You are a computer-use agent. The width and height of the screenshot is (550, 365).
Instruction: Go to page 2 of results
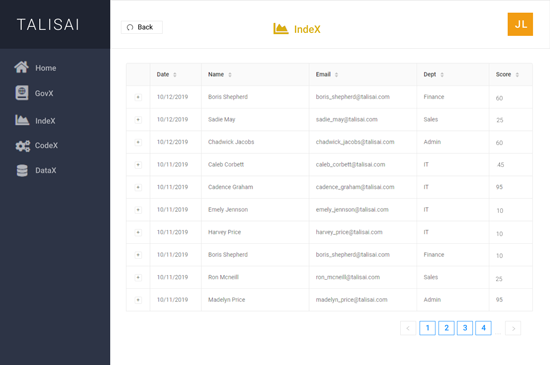click(x=446, y=328)
